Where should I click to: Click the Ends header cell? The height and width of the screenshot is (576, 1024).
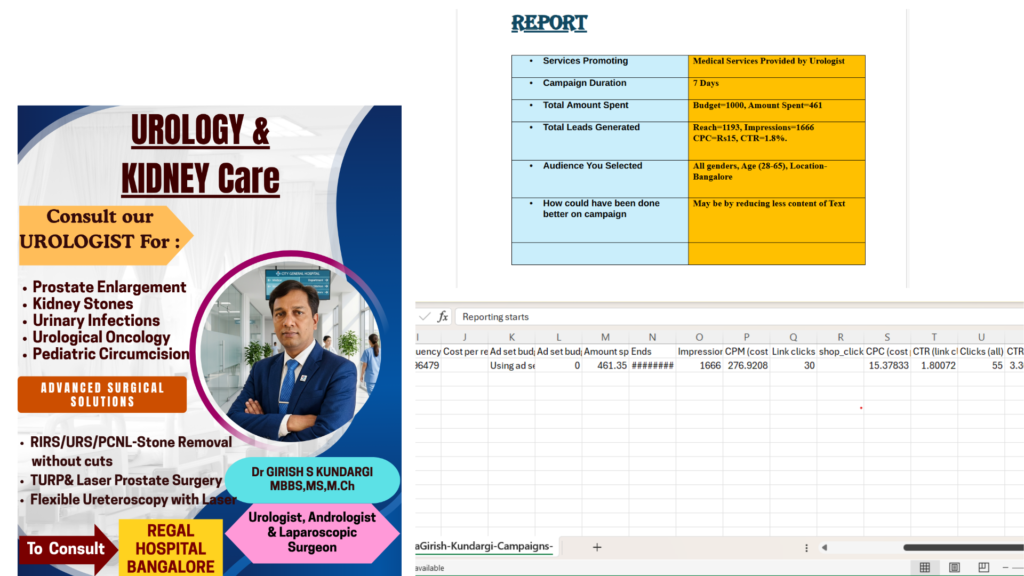[652, 351]
